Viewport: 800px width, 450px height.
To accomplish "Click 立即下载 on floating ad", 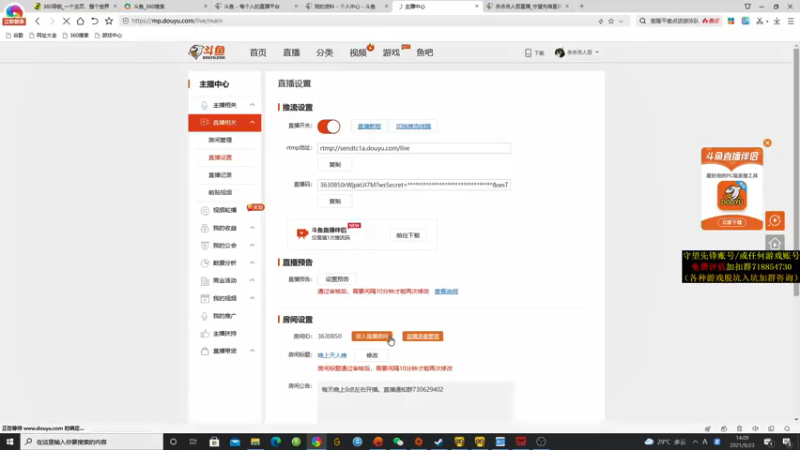I will coord(732,222).
